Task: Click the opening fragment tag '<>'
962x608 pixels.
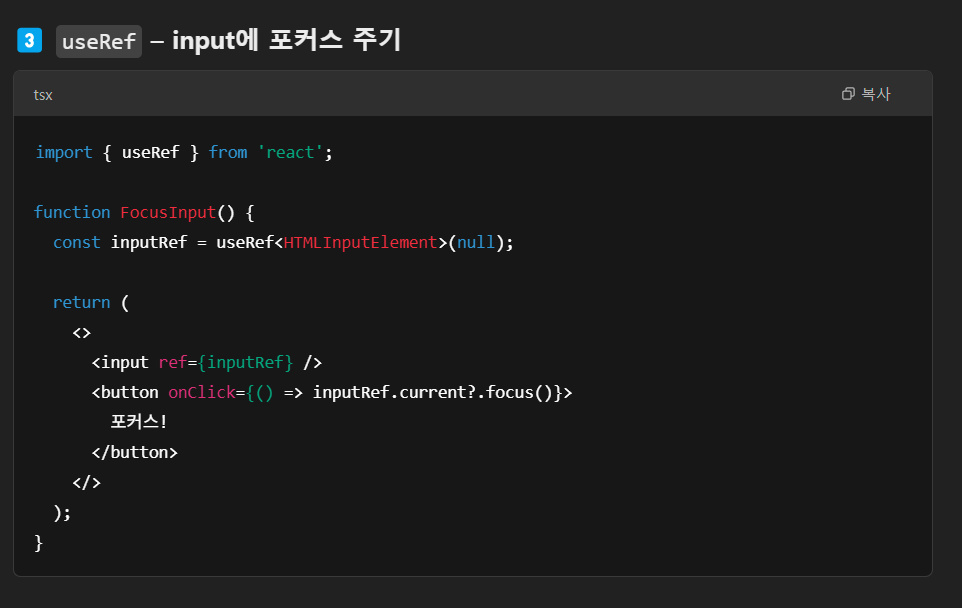Action: tap(82, 333)
